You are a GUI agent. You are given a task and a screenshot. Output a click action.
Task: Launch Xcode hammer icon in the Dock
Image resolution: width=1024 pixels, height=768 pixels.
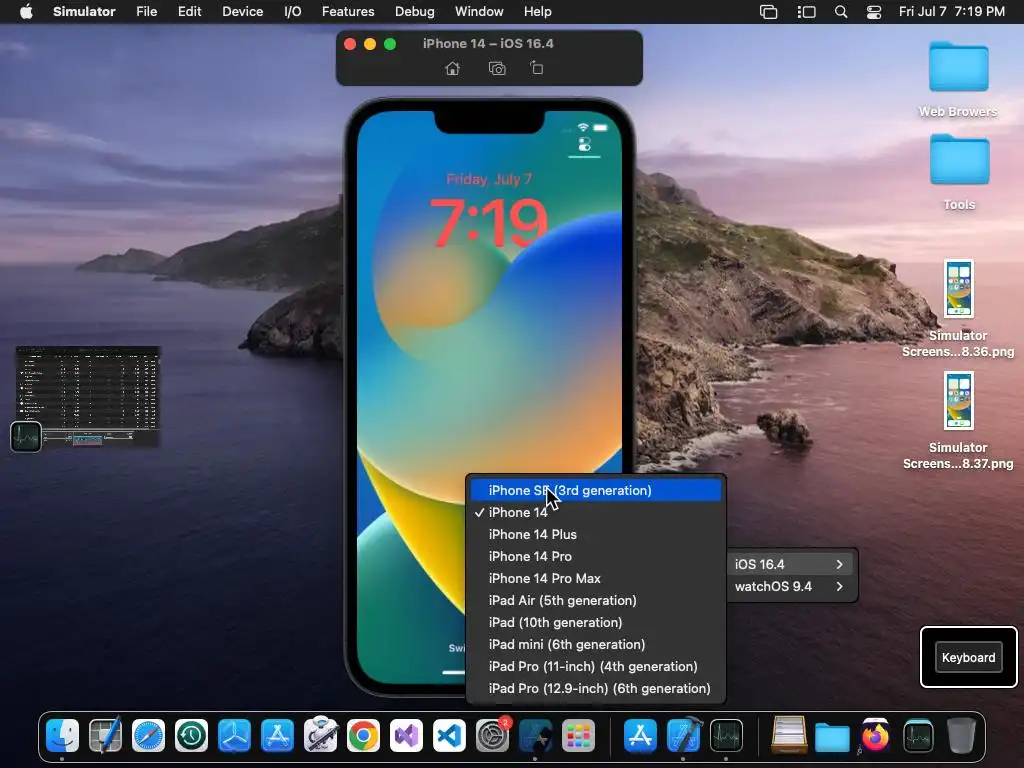(684, 735)
